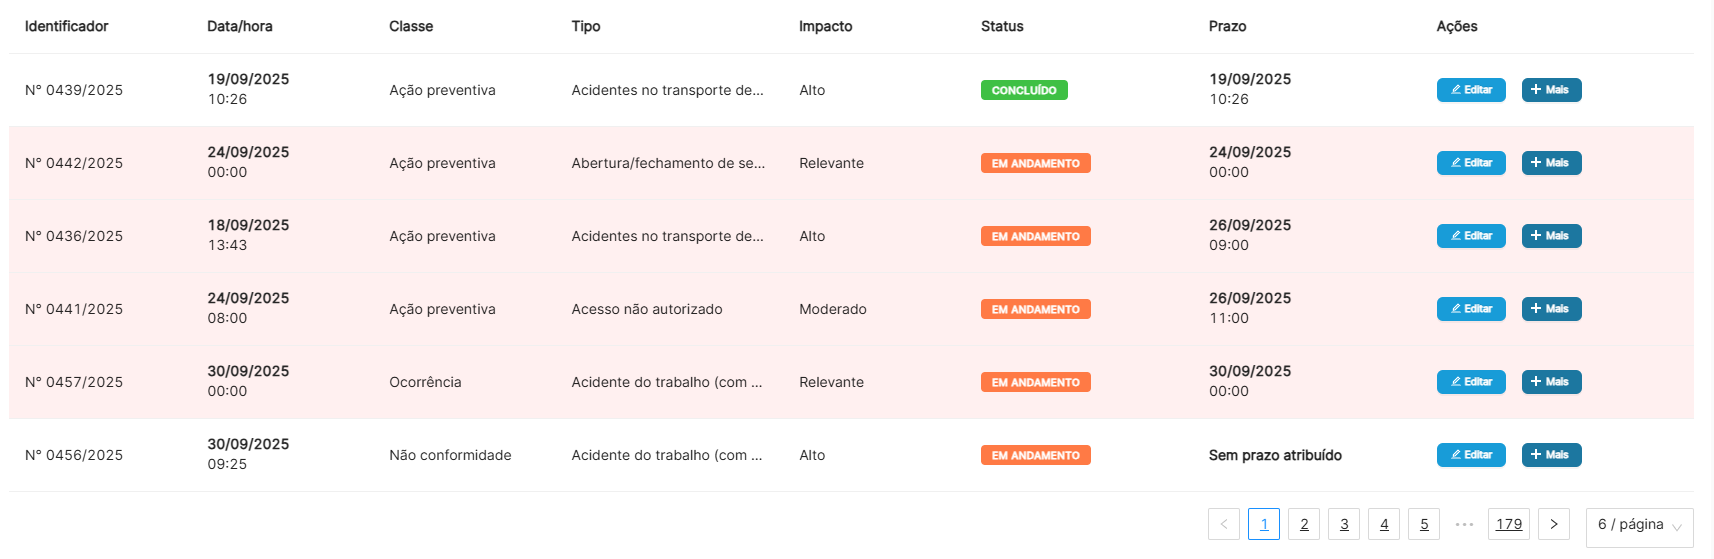The image size is (1714, 559).
Task: Expand Mais menu for Nº 0442/2025
Action: (x=1551, y=163)
